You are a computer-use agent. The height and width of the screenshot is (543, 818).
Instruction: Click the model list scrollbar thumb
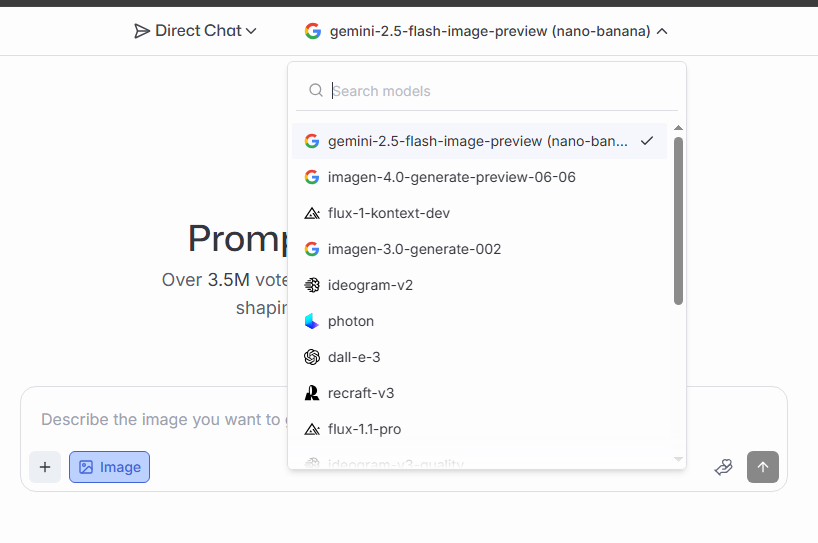point(678,221)
